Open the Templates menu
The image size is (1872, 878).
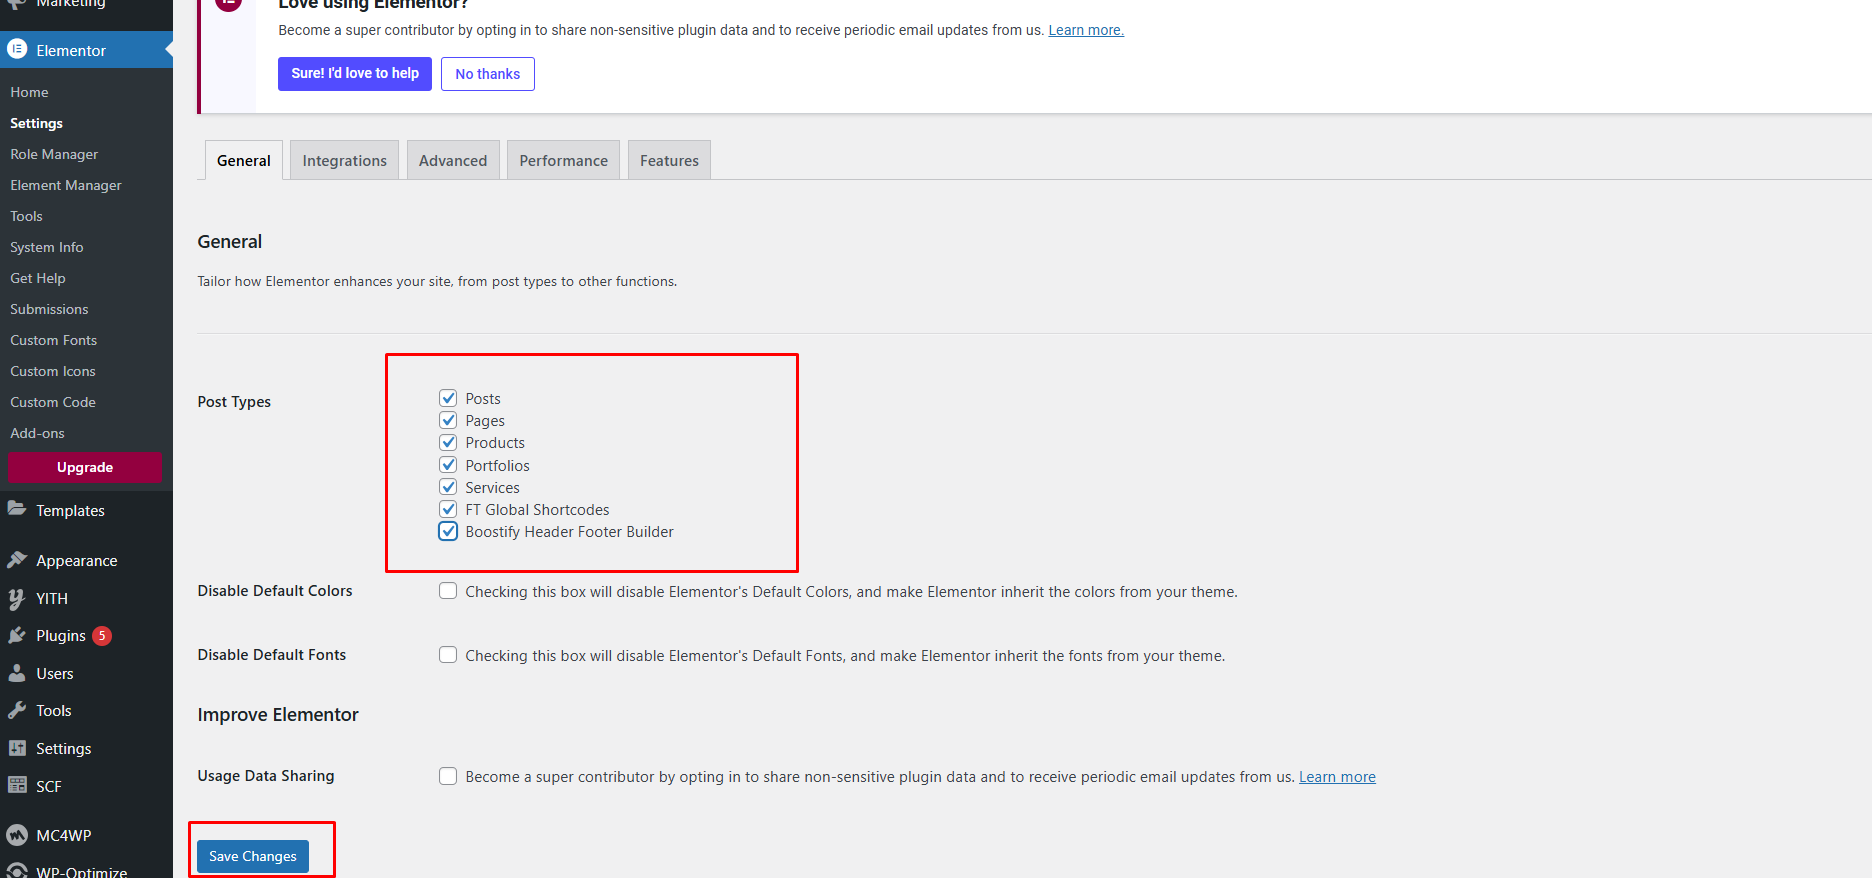[86, 510]
